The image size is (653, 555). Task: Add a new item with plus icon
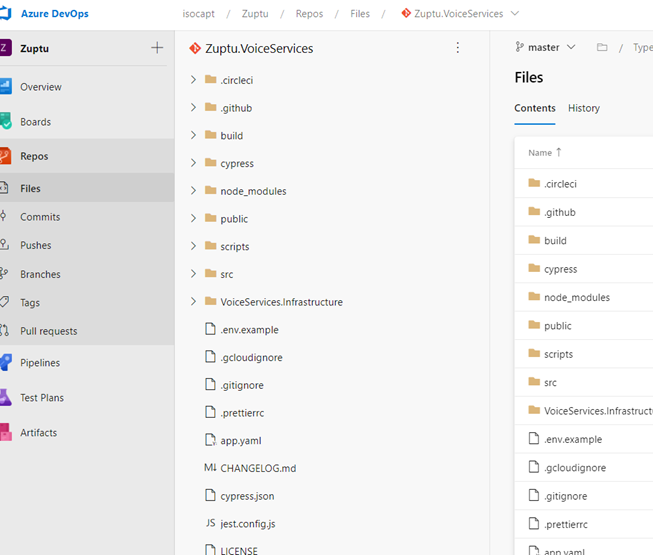(x=157, y=47)
